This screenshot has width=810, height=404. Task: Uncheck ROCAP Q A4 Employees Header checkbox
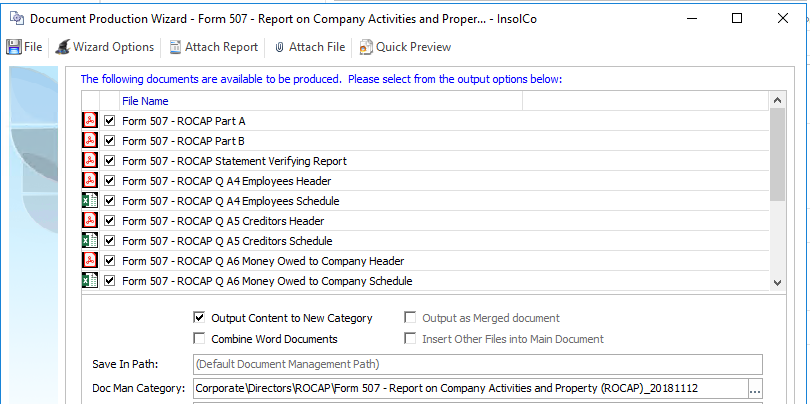(x=110, y=181)
